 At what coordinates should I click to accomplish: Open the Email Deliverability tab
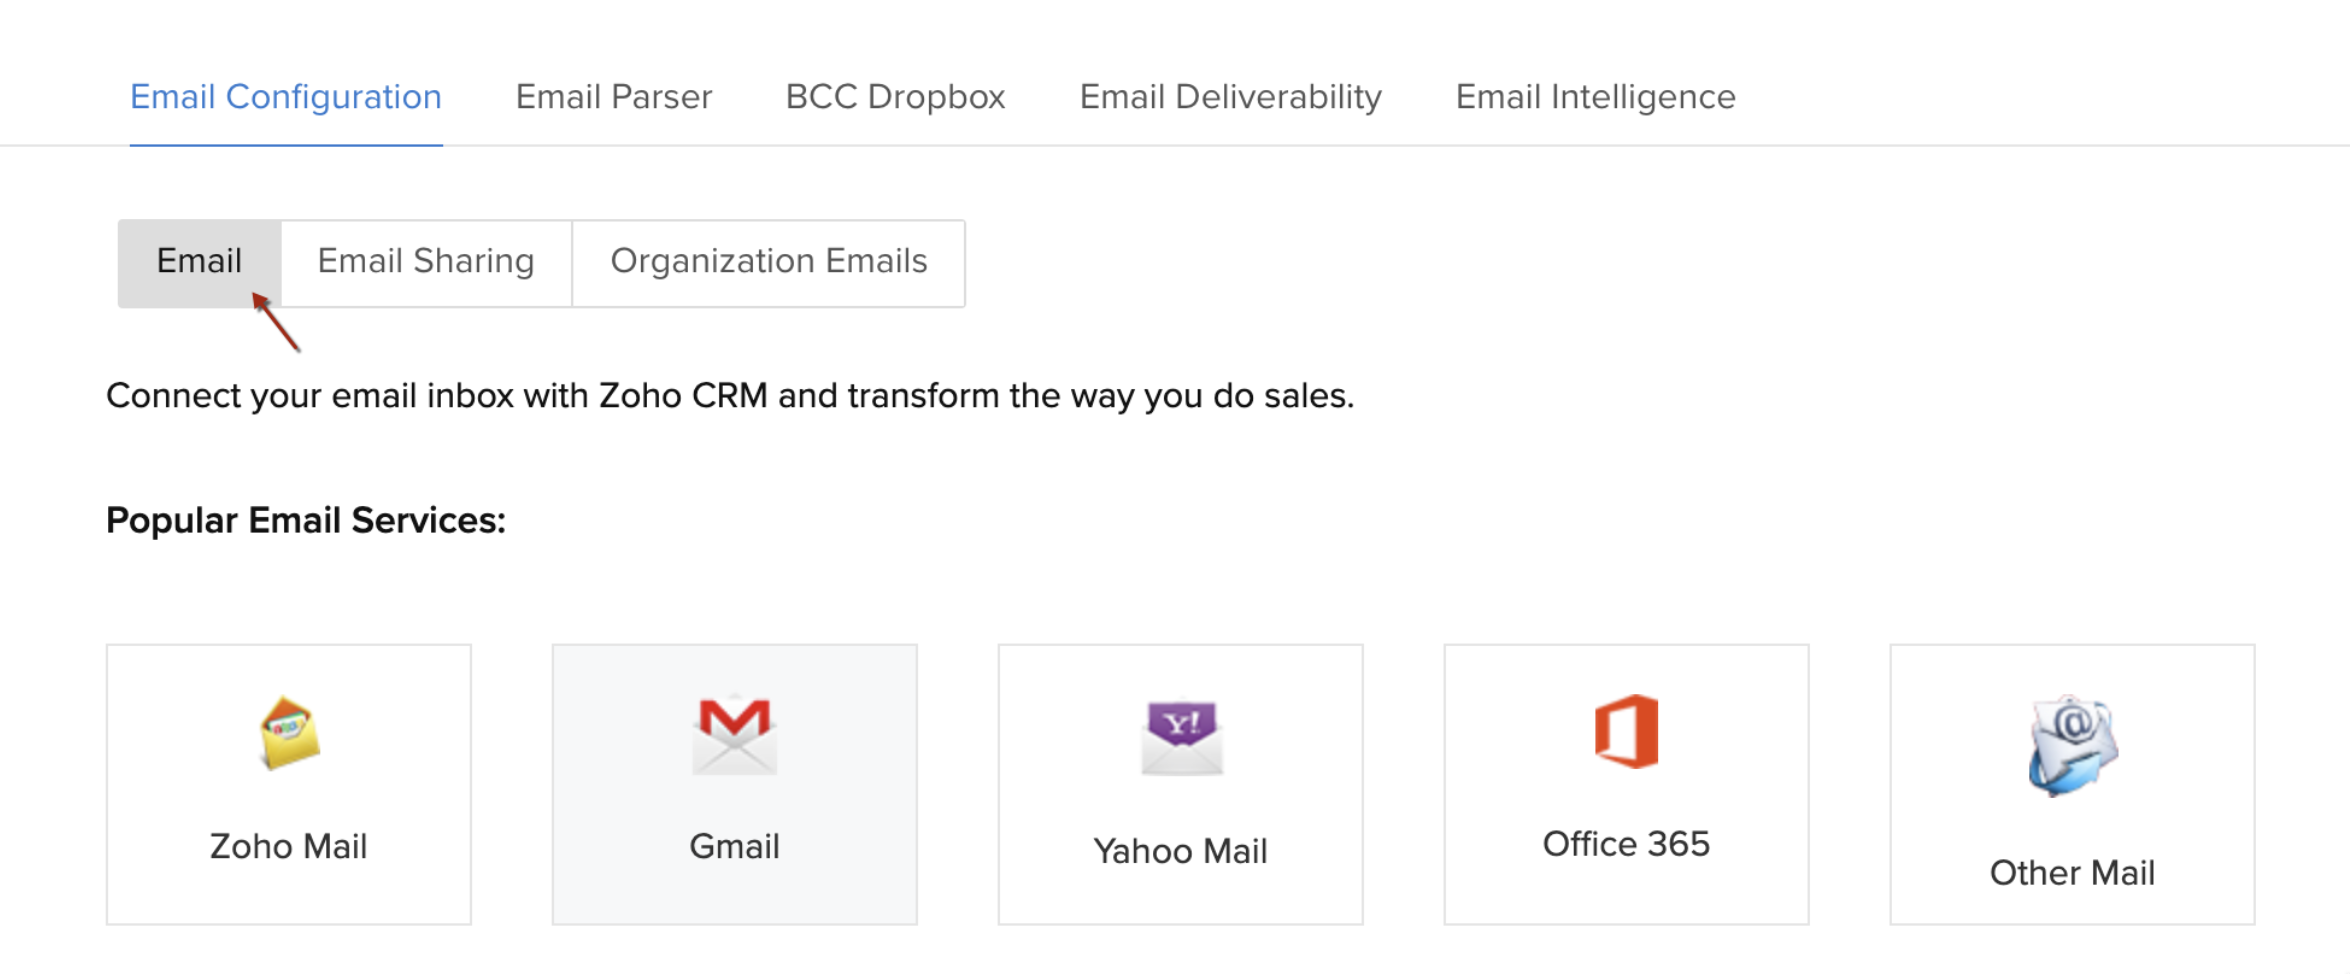point(1230,97)
